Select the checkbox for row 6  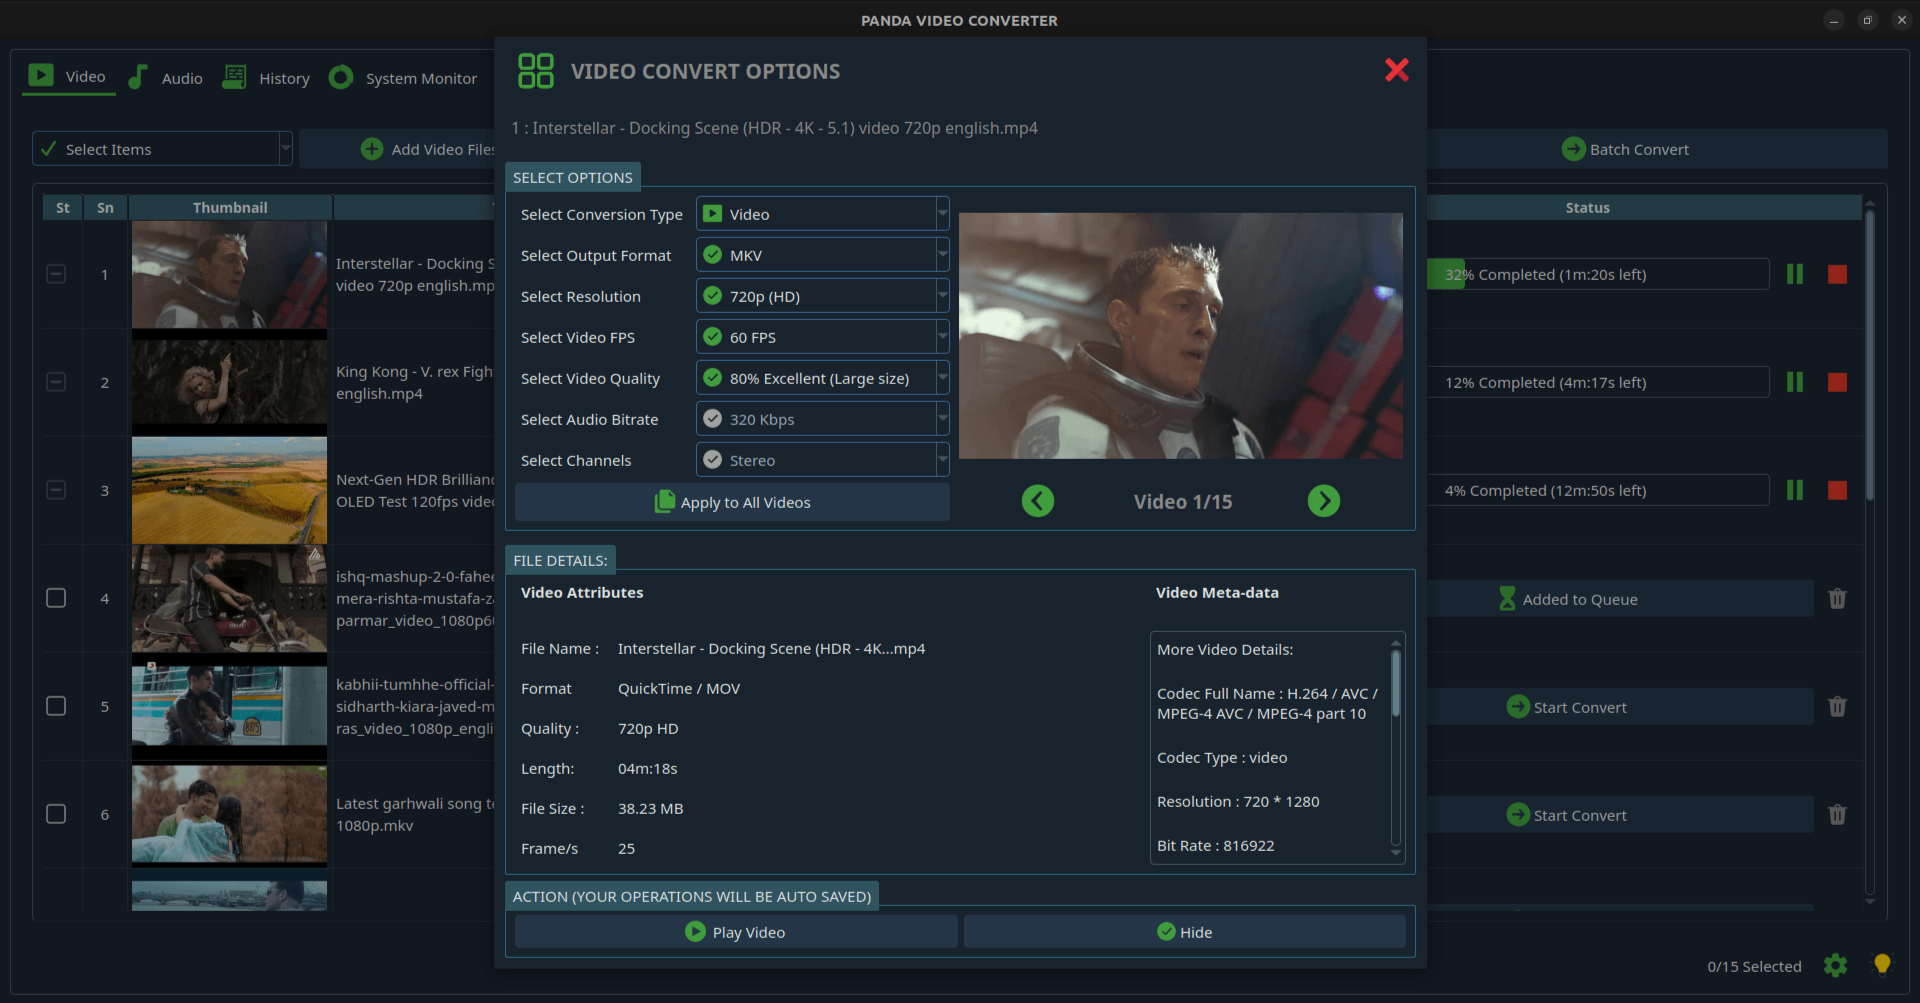[56, 814]
